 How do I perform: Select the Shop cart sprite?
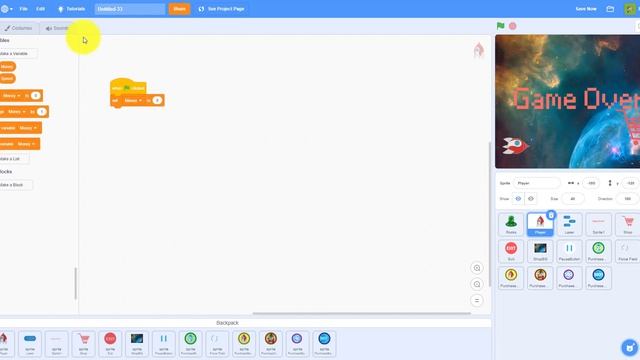[628, 224]
